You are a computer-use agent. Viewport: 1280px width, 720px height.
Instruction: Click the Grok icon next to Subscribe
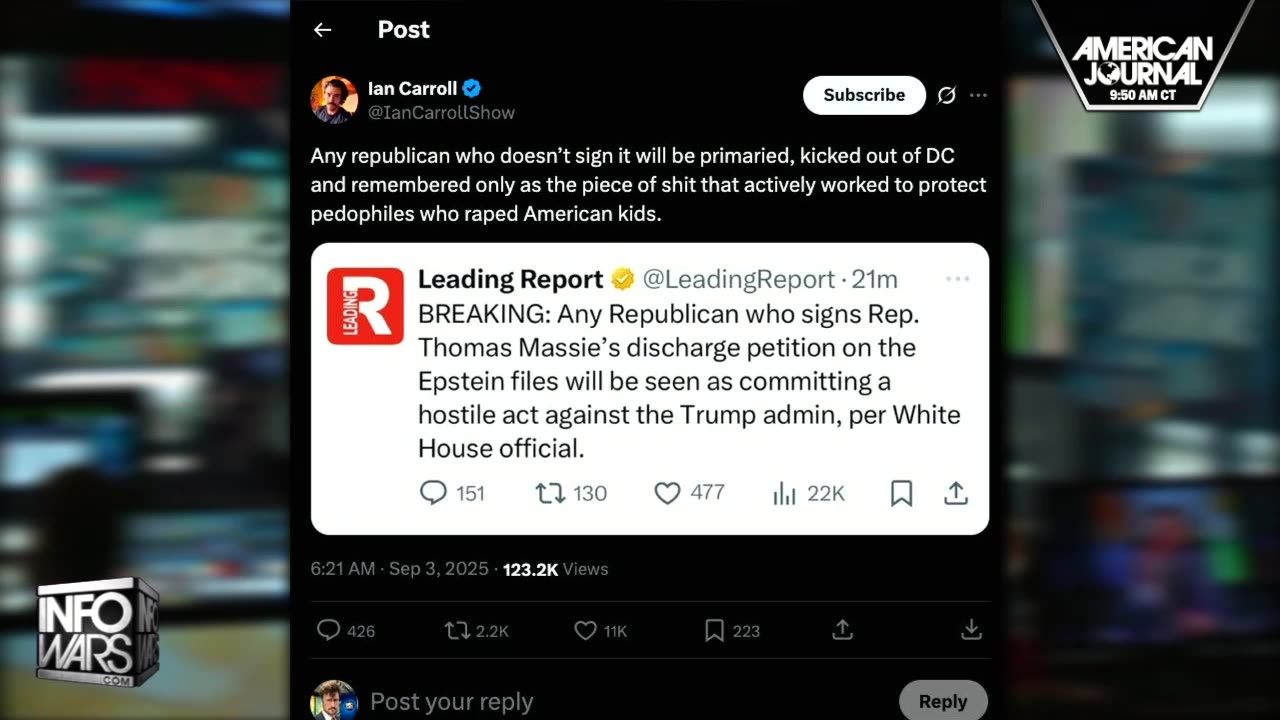click(946, 95)
